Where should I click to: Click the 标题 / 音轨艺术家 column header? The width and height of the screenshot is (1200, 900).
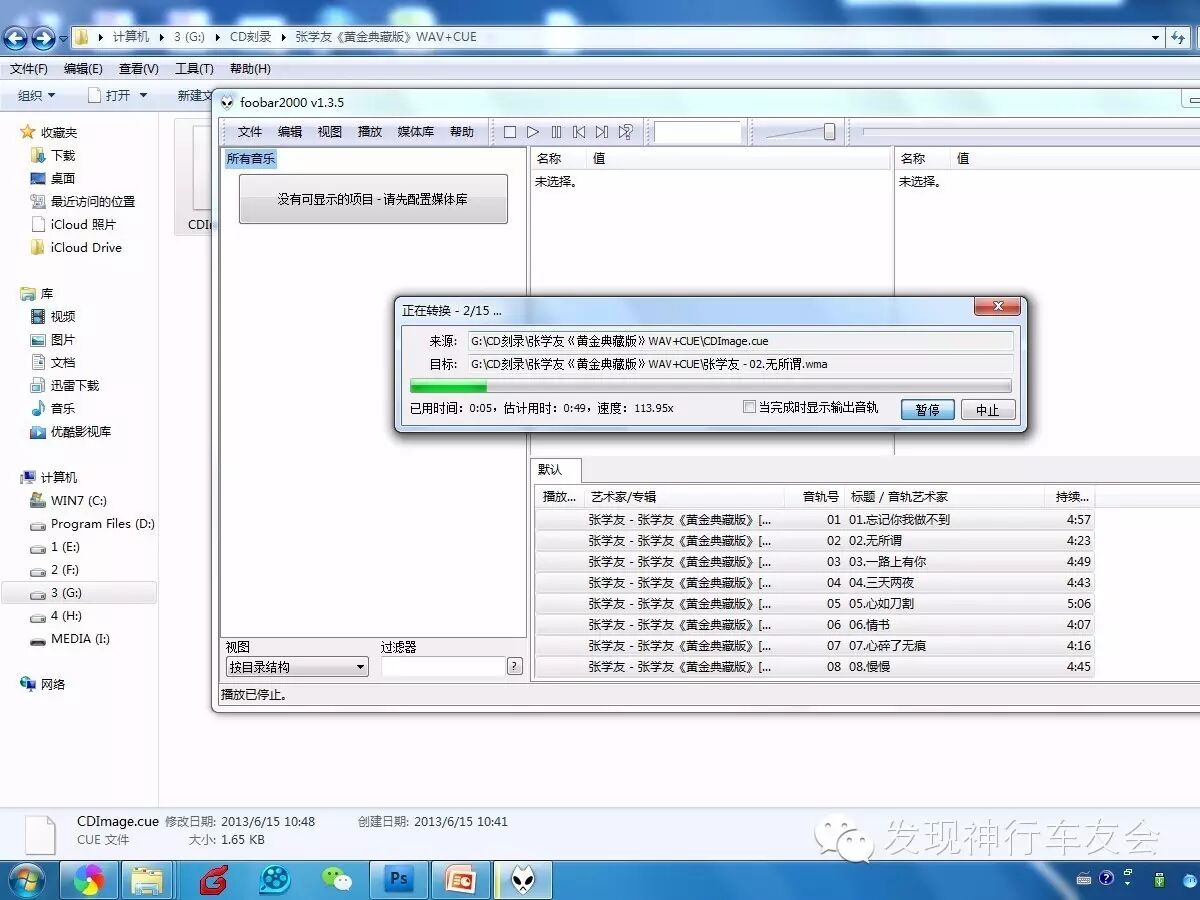945,497
